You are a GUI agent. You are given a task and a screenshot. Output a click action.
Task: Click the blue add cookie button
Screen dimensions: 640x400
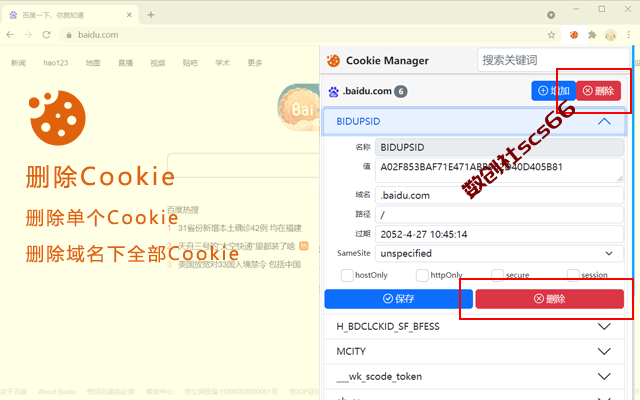click(x=553, y=91)
